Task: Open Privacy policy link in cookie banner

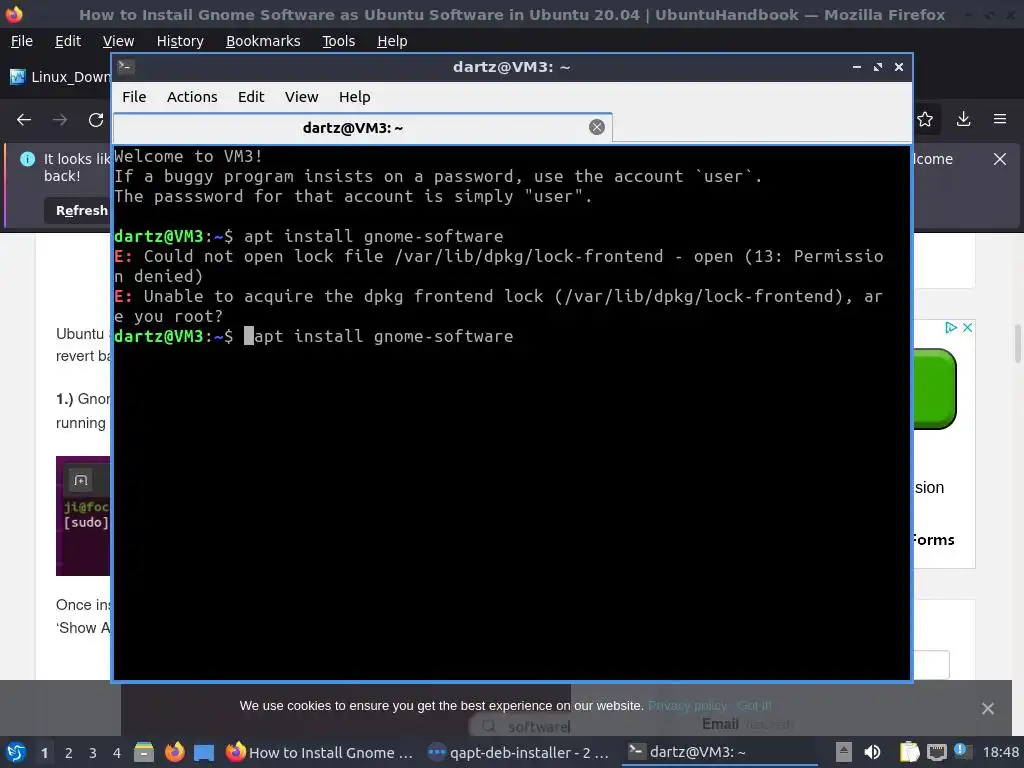Action: pos(687,705)
